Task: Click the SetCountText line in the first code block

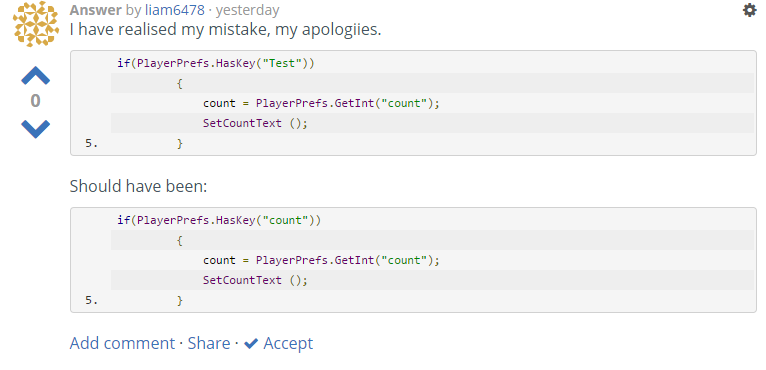Action: [255, 123]
